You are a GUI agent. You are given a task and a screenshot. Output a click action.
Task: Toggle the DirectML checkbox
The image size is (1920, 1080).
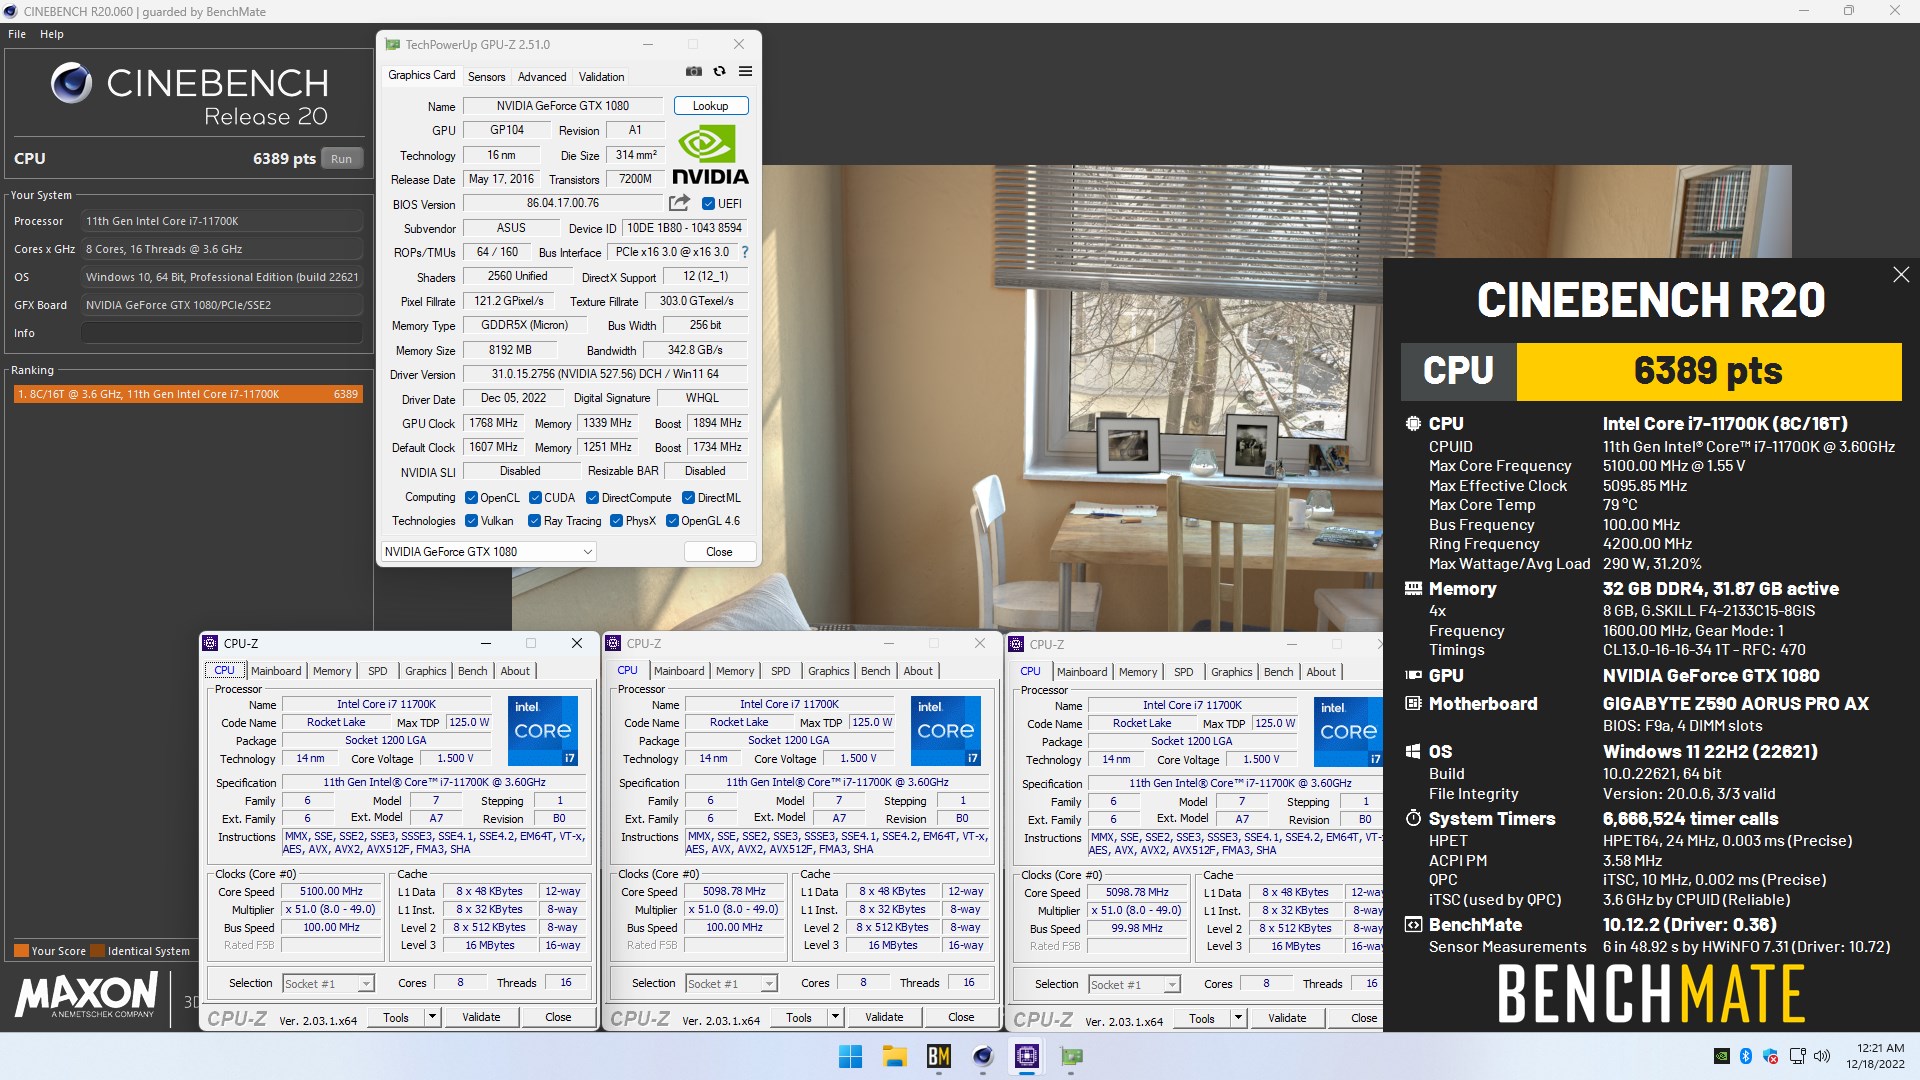[688, 498]
